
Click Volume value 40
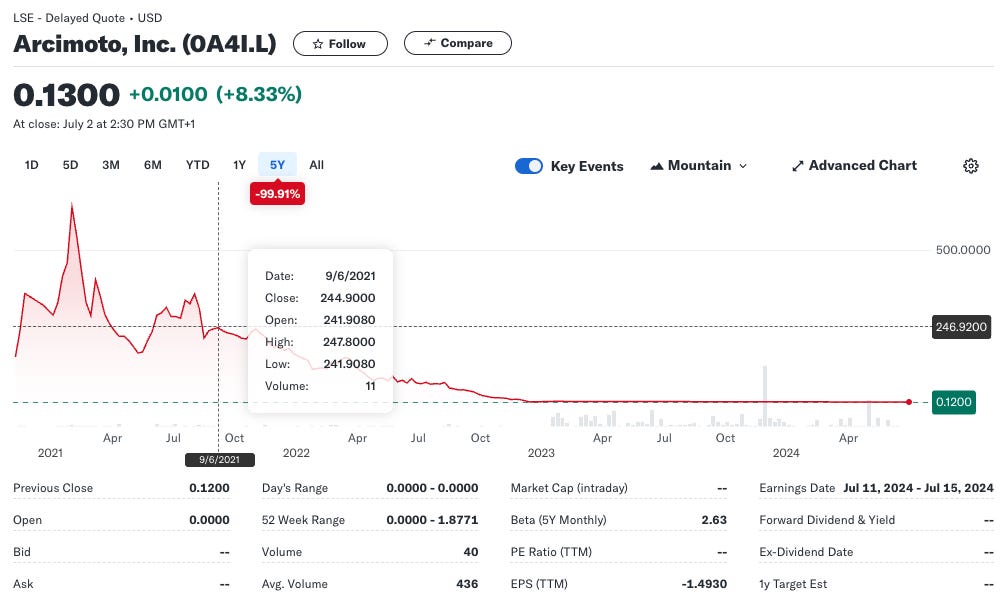click(x=471, y=552)
